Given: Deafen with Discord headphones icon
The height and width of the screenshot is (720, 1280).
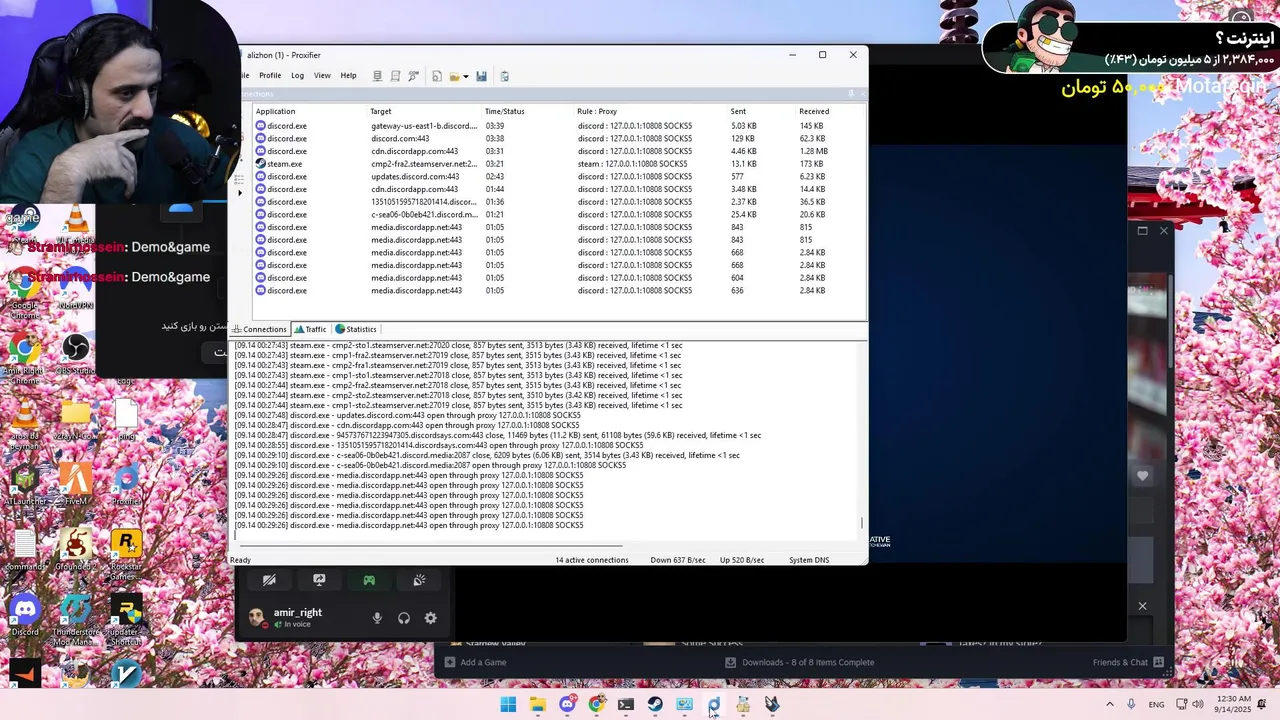Looking at the screenshot, I should pyautogui.click(x=404, y=618).
